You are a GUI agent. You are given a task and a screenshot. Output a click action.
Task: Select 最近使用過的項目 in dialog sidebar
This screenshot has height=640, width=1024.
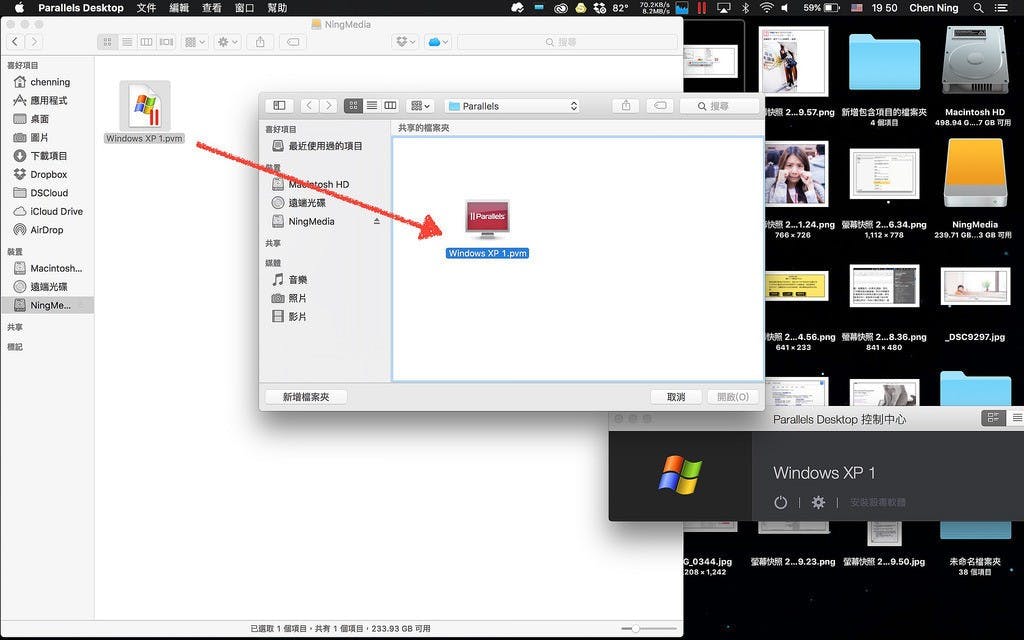point(325,146)
